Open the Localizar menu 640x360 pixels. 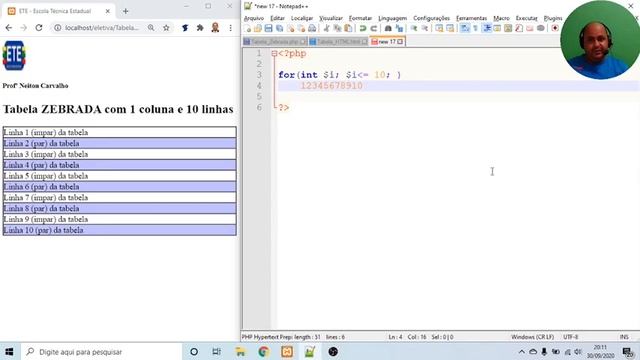coord(302,18)
